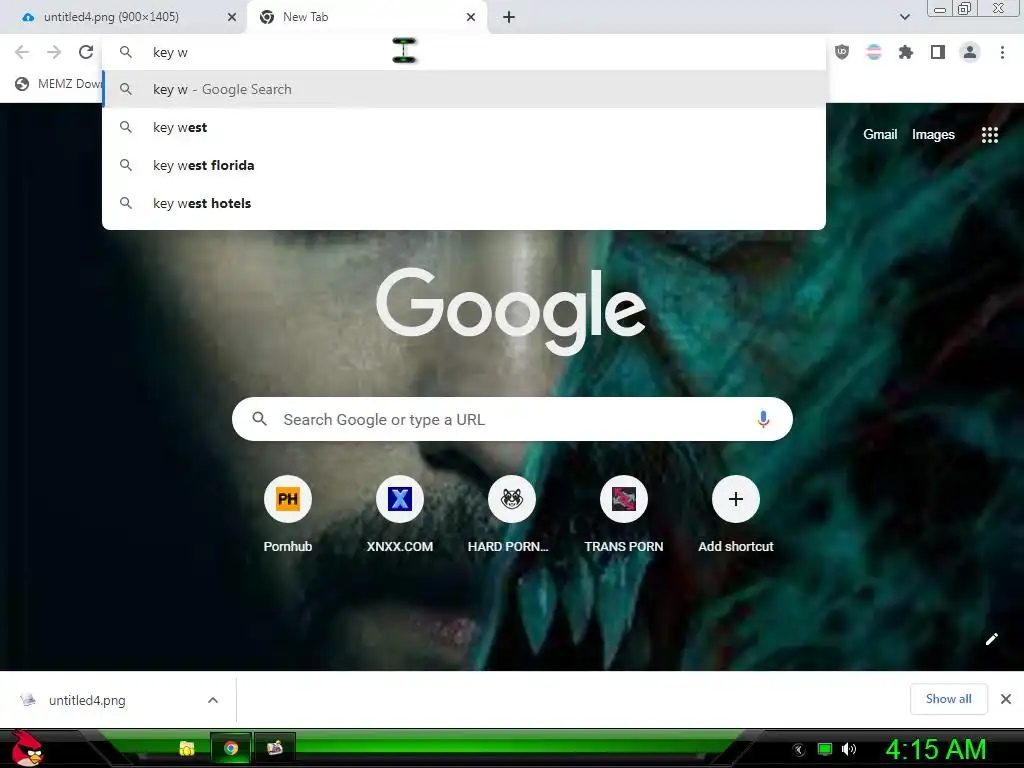Open the file explorer taskbar icon
This screenshot has height=768, width=1024.
pos(187,748)
